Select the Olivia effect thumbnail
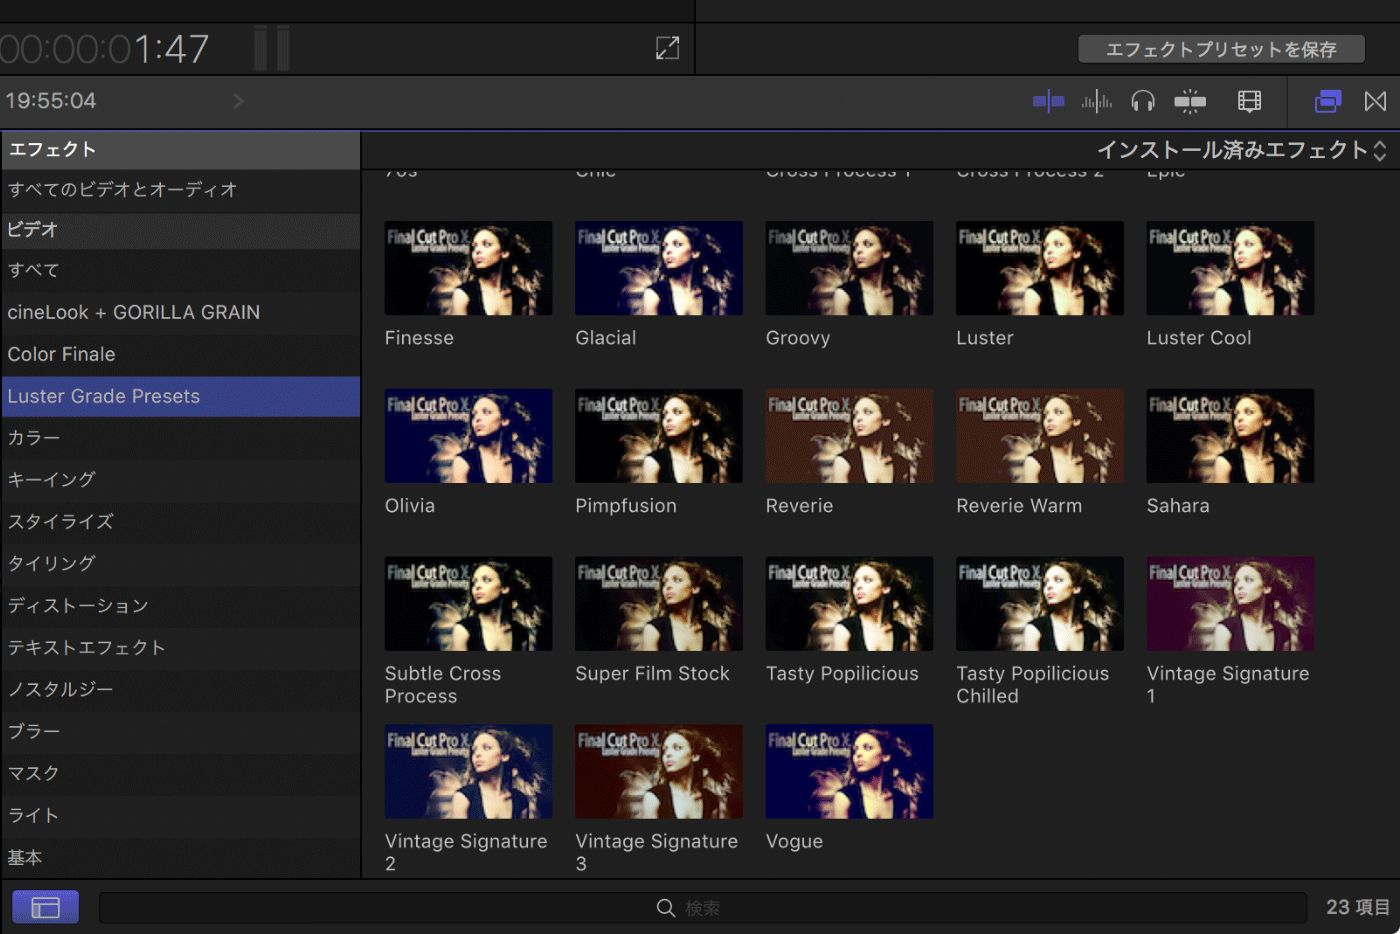The width and height of the screenshot is (1400, 934). 468,436
